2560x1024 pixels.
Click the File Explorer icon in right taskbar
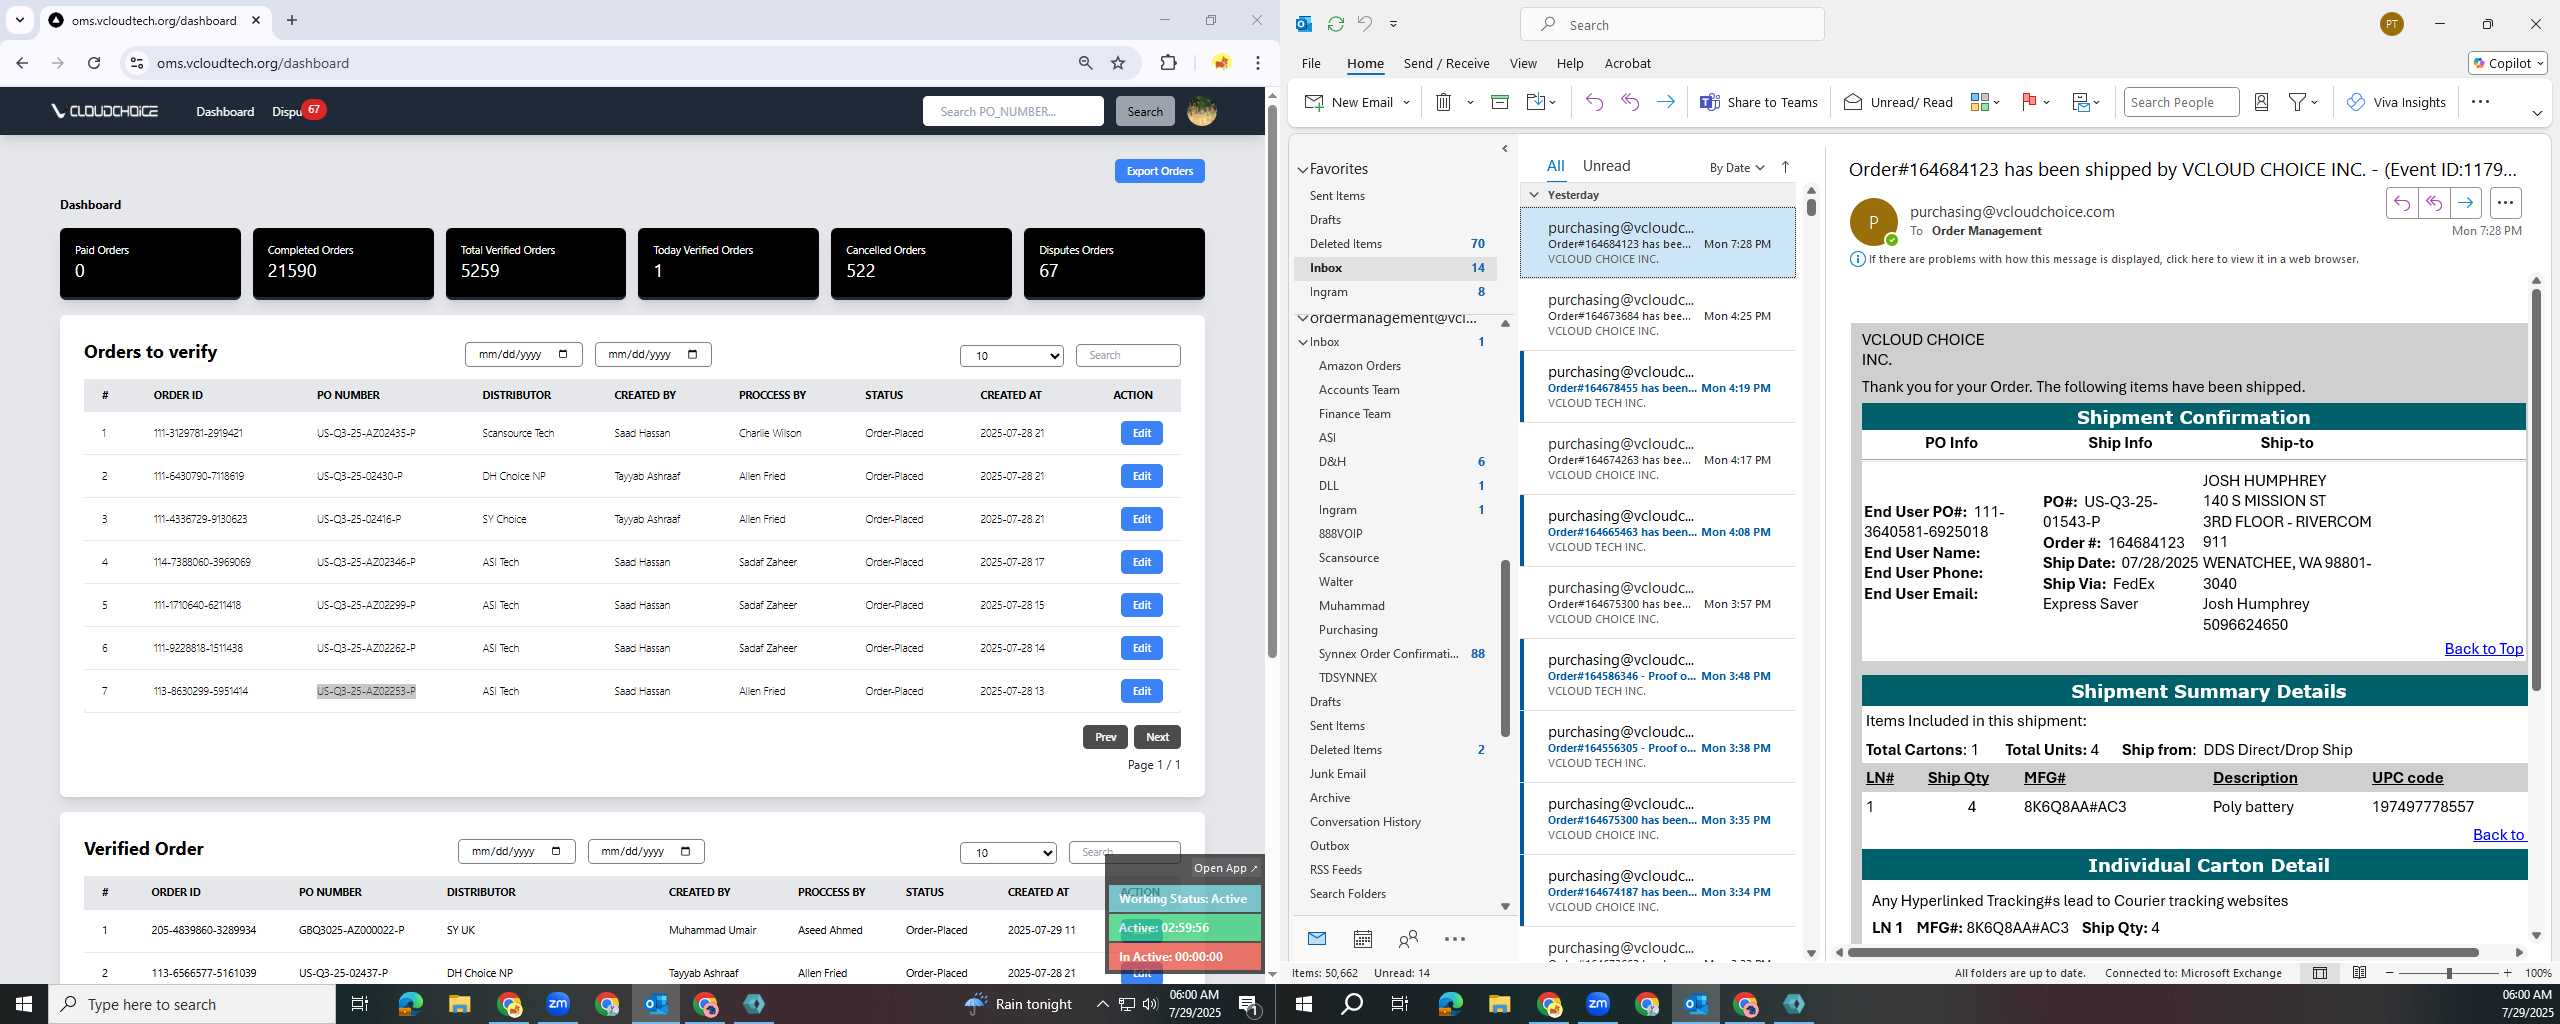point(1499,1004)
